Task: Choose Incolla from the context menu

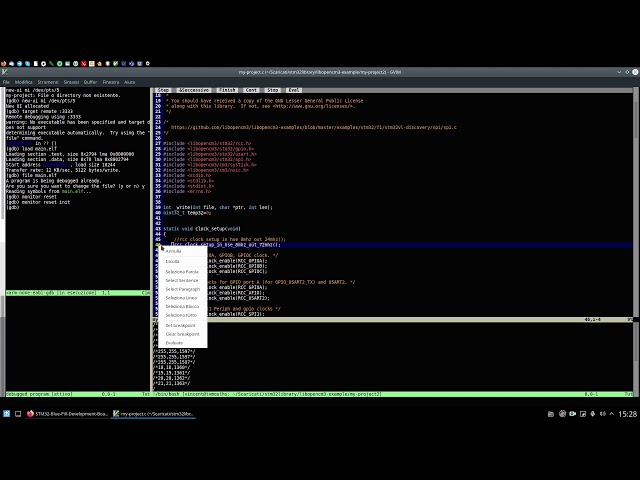Action: coord(182,261)
